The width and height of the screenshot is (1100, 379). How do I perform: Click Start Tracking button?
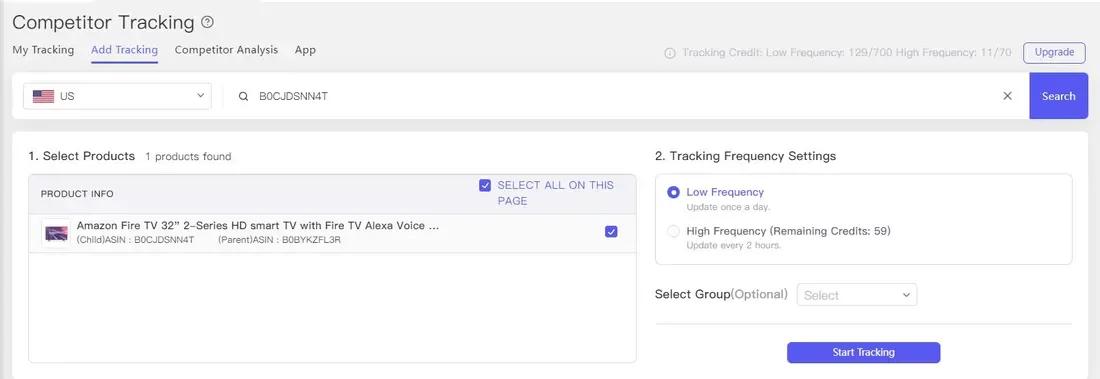[864, 352]
